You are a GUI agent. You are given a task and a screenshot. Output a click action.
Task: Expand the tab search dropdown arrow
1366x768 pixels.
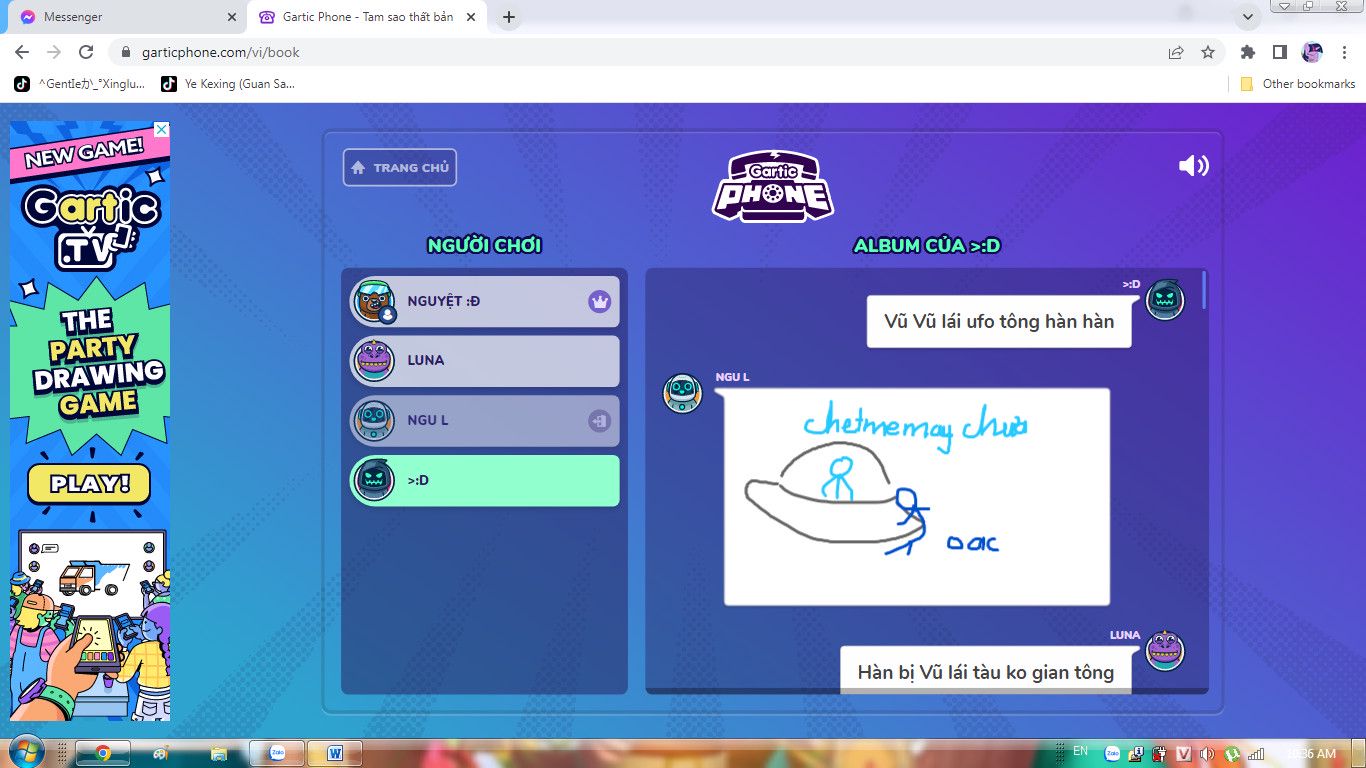(x=1247, y=17)
